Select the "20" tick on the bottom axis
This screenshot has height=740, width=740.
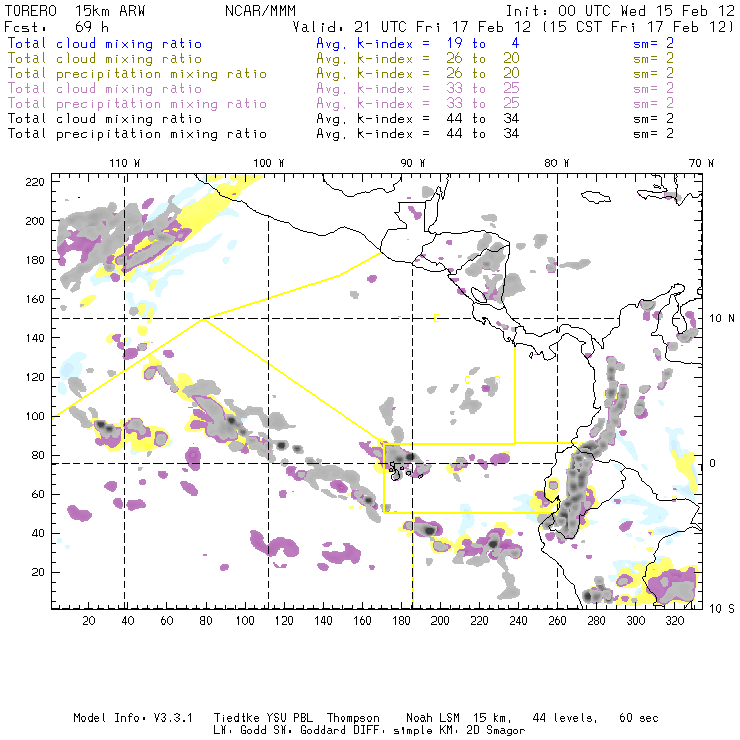pos(89,621)
